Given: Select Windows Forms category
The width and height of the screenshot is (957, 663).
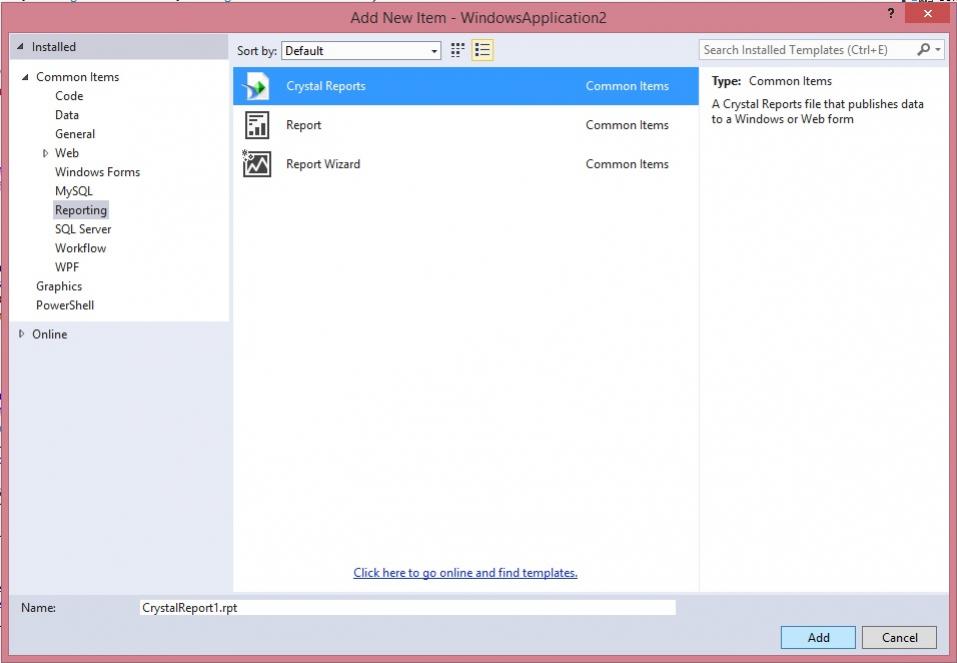Looking at the screenshot, I should [98, 172].
